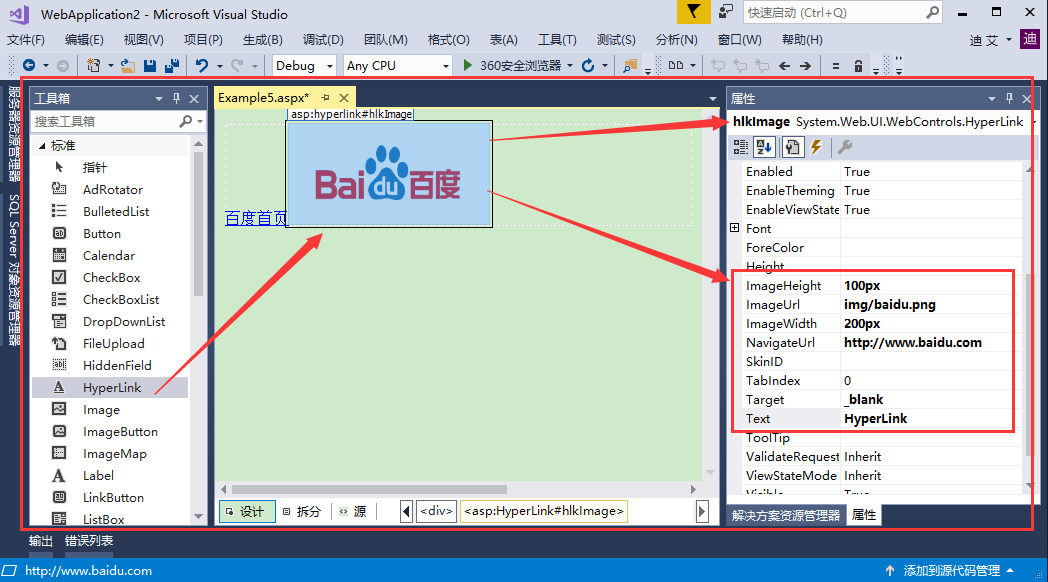Select HyperLink control in toolbox
The image size is (1048, 582).
[x=110, y=388]
